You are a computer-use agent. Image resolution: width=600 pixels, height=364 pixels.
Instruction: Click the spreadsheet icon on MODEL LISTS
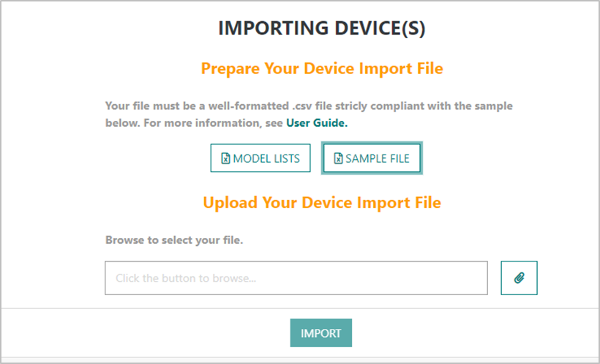226,158
